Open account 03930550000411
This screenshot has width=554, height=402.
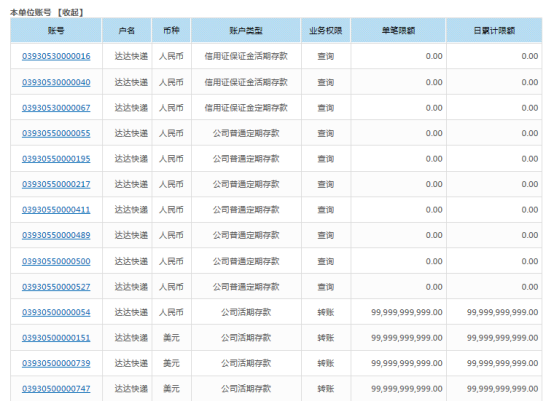[56, 210]
